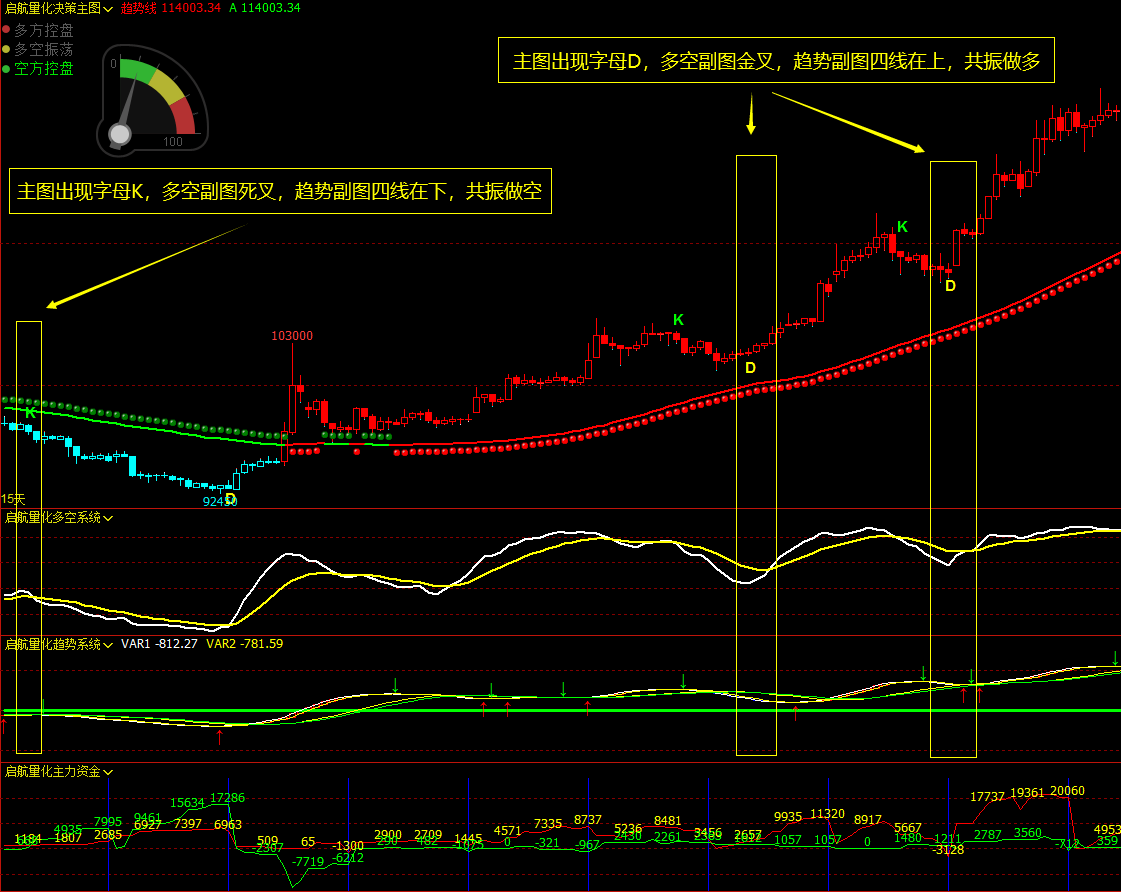The image size is (1121, 892).
Task: Click the 15634 capital flow value
Action: 187,803
